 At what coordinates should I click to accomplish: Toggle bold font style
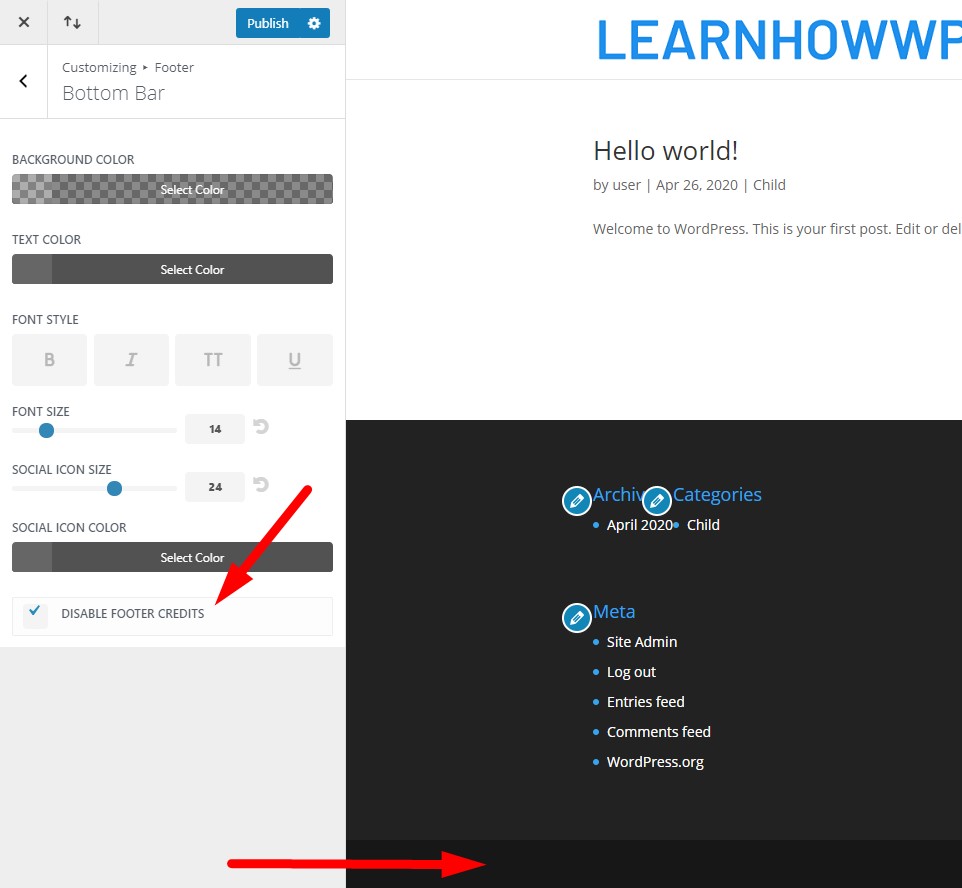pyautogui.click(x=50, y=360)
